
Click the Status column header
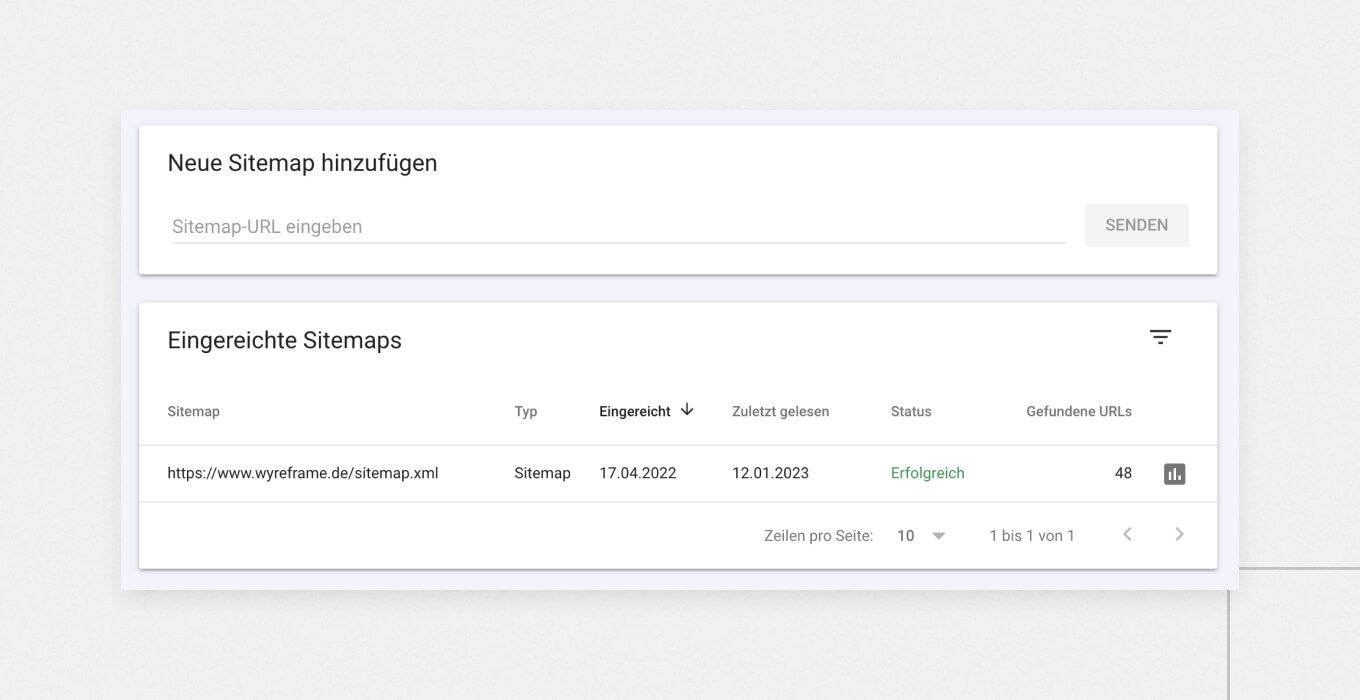pos(910,412)
